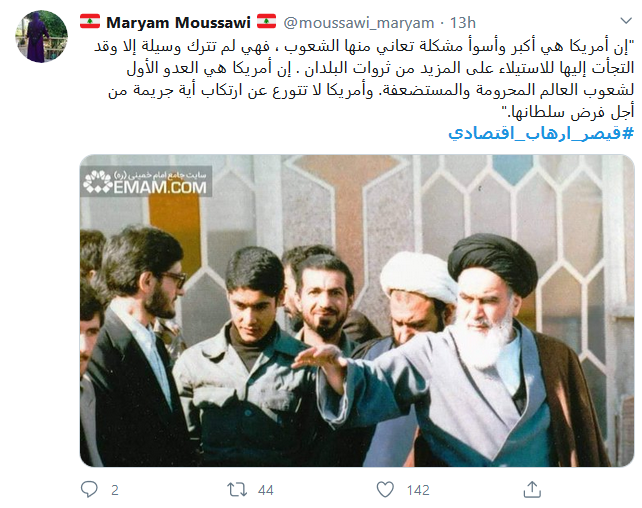Open the @moussawi_maryam handle link
This screenshot has width=642, height=508.
tap(359, 23)
